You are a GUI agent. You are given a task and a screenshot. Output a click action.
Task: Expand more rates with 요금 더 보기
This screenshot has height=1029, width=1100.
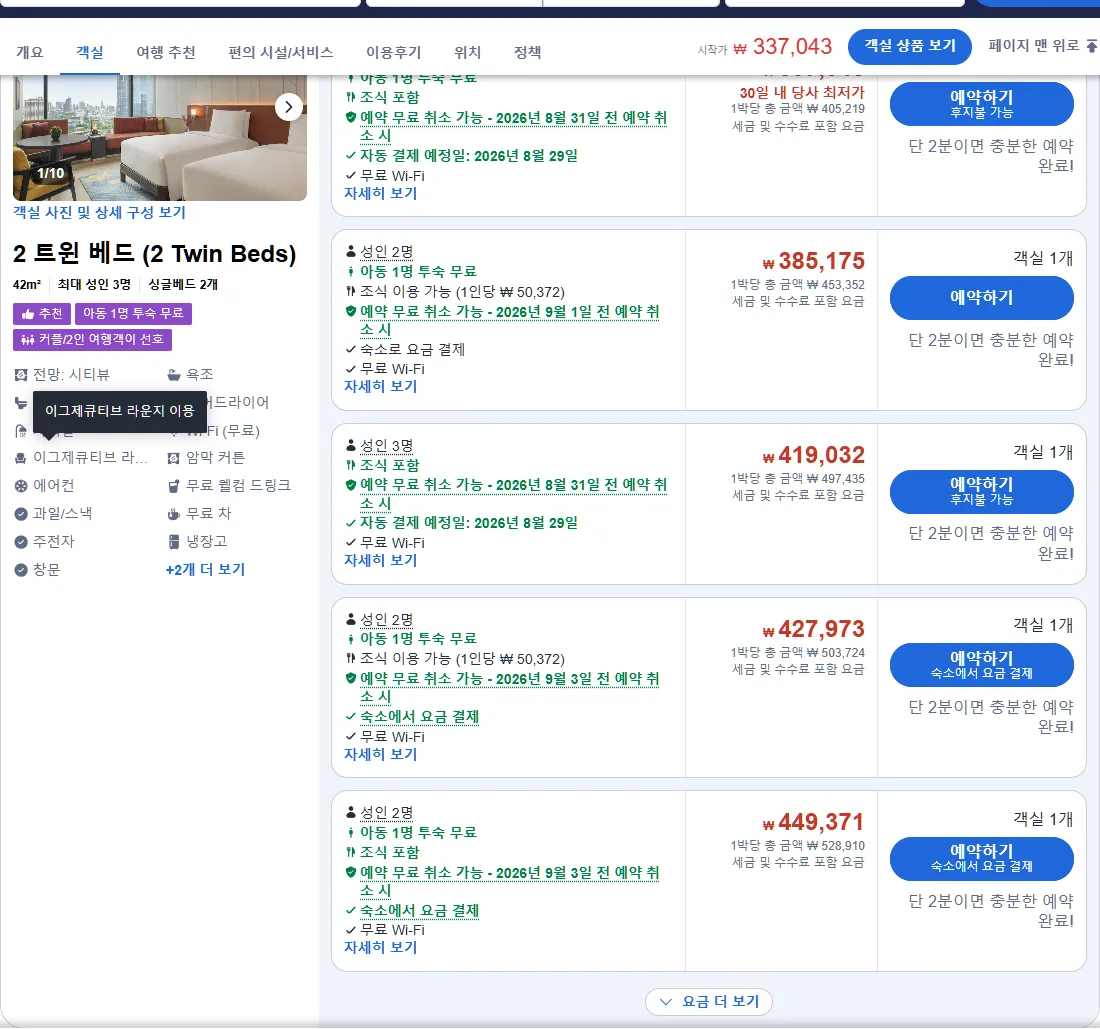point(709,1001)
